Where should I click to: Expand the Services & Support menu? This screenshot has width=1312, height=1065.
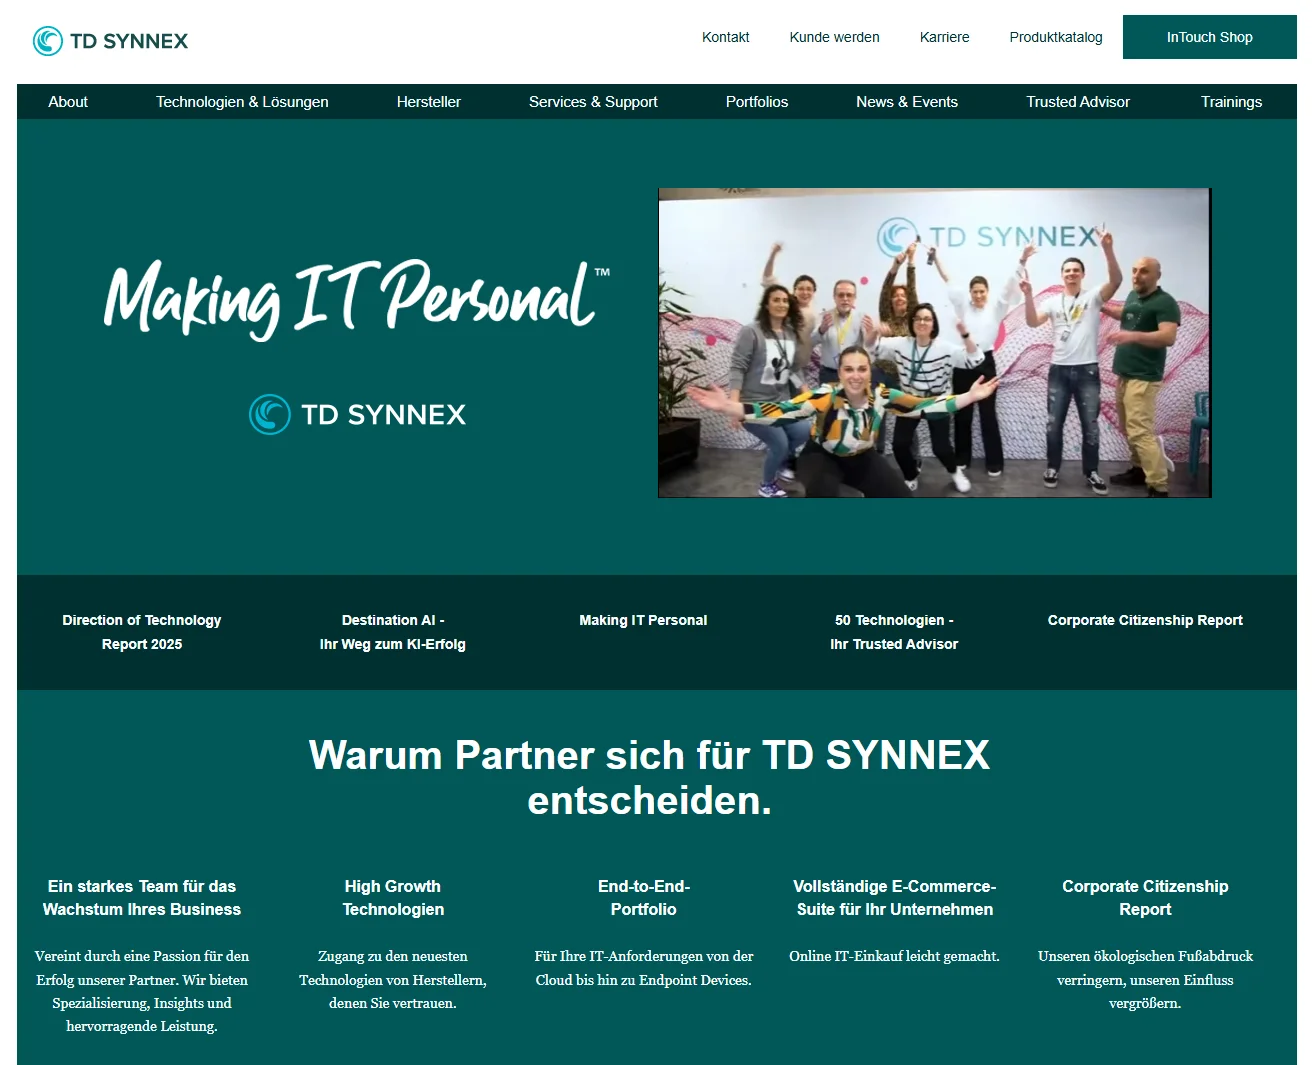593,102
